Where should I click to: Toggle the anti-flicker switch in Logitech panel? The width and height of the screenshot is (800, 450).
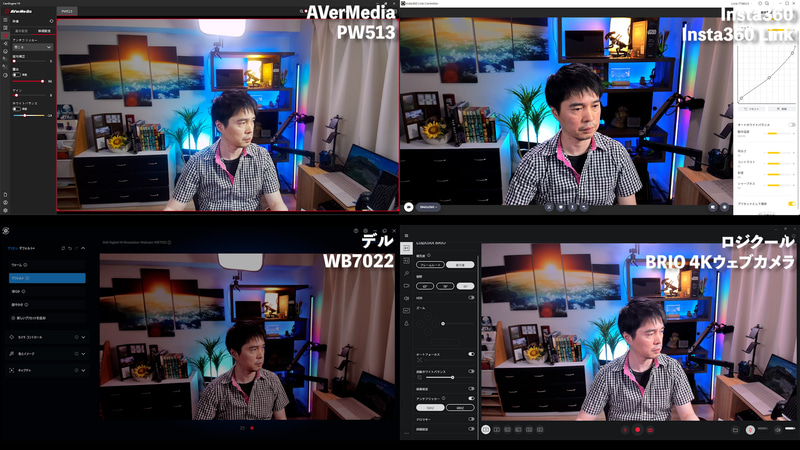(x=471, y=398)
